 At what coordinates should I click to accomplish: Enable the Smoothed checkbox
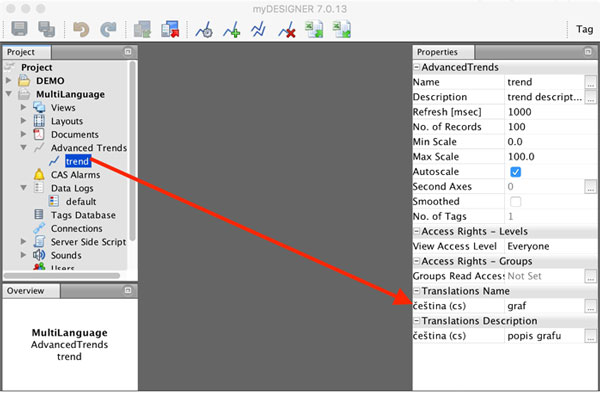(515, 202)
